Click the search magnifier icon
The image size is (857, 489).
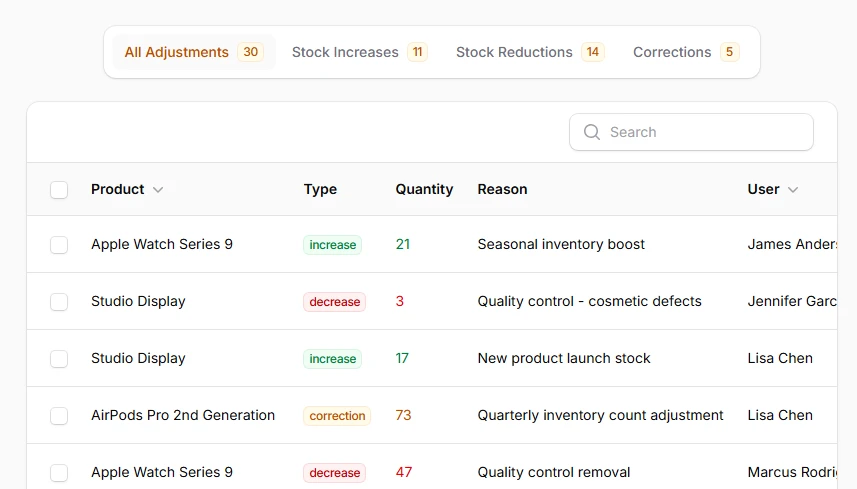(x=592, y=132)
